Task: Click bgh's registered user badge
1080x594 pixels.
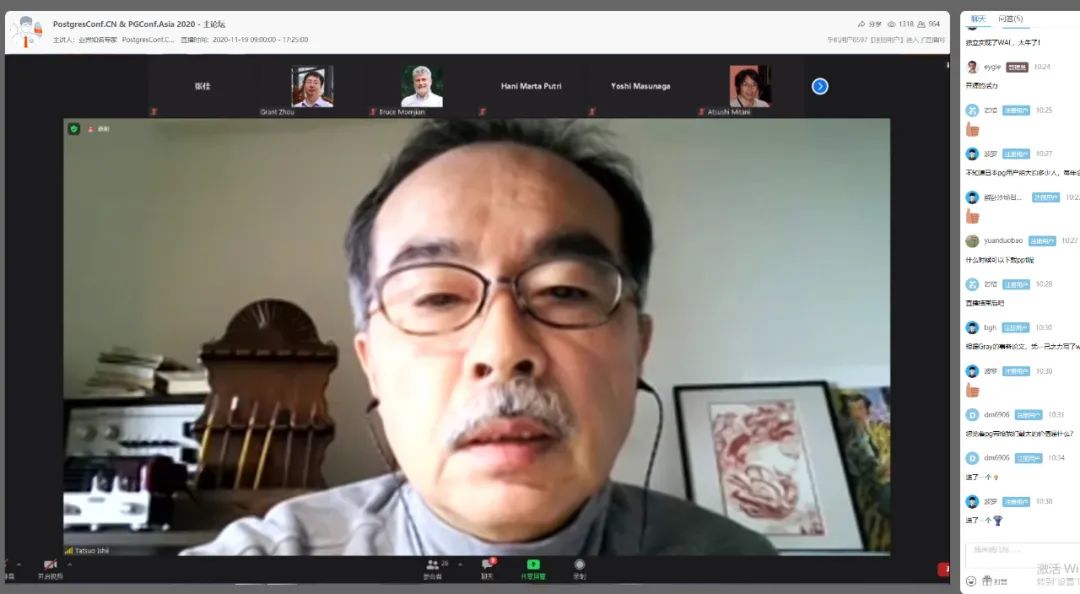Action: click(1015, 328)
